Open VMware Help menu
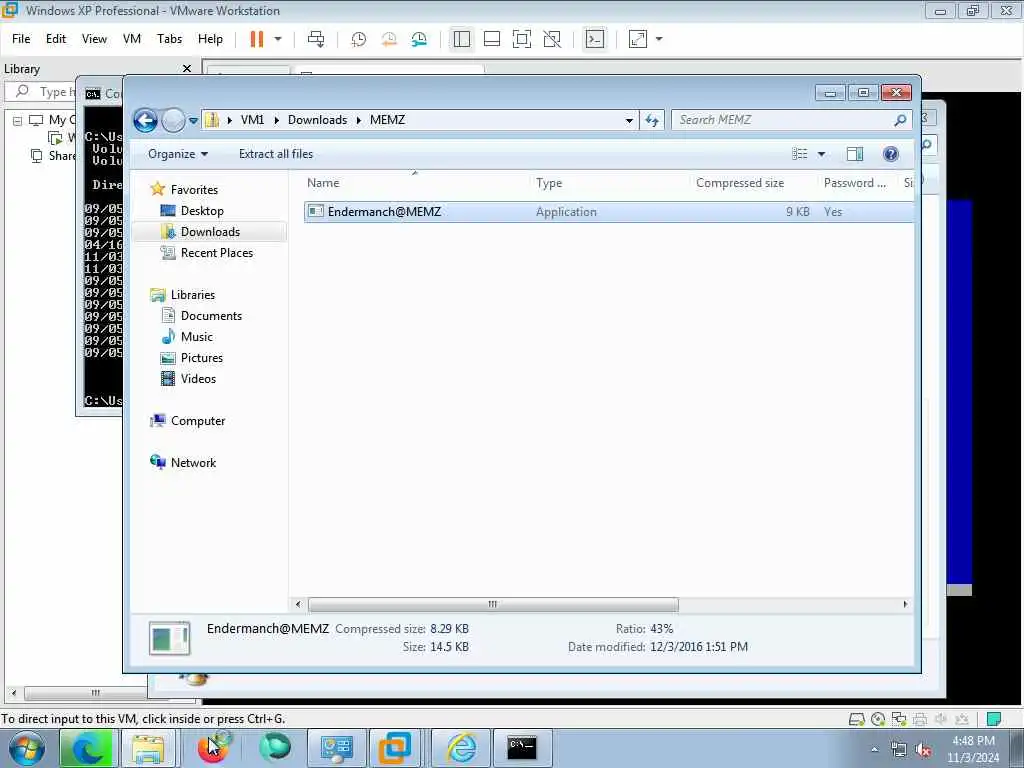 210,39
